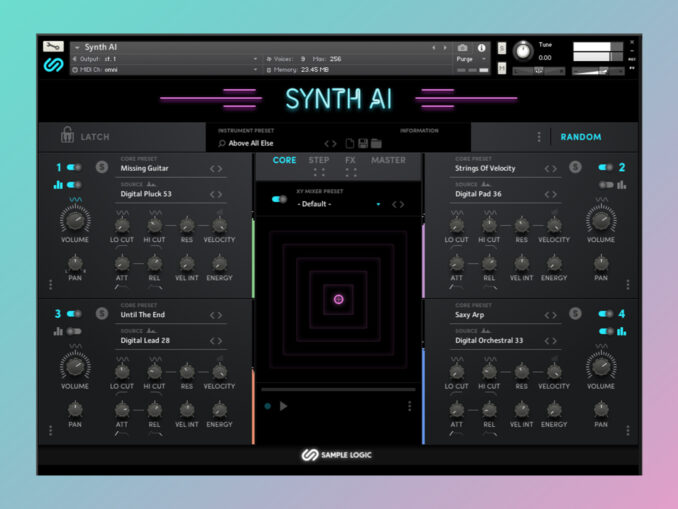This screenshot has height=509, width=678.
Task: Switch to the CORE tab
Action: pos(284,160)
